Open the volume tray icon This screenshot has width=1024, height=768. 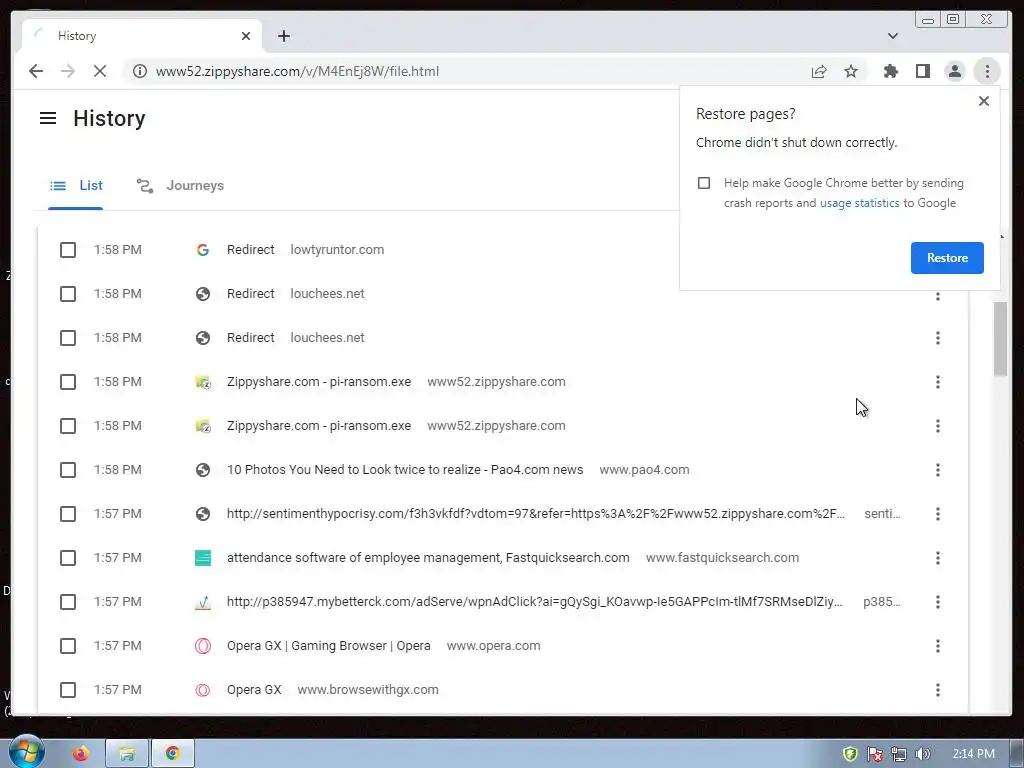pos(922,754)
